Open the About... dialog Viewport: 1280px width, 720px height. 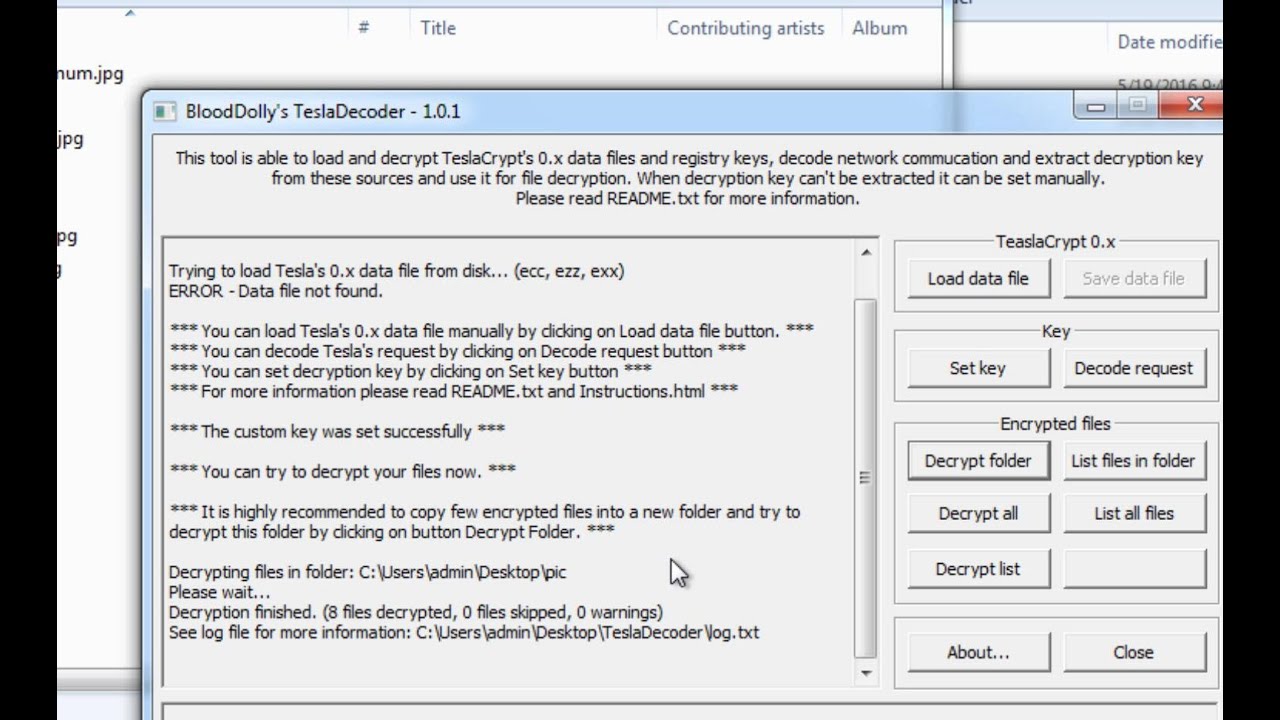(978, 652)
